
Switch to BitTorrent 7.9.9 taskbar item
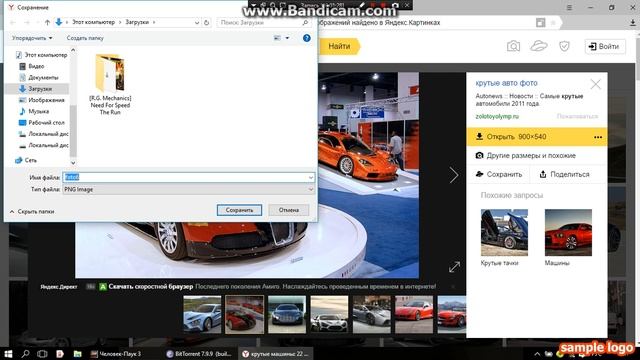pos(199,354)
